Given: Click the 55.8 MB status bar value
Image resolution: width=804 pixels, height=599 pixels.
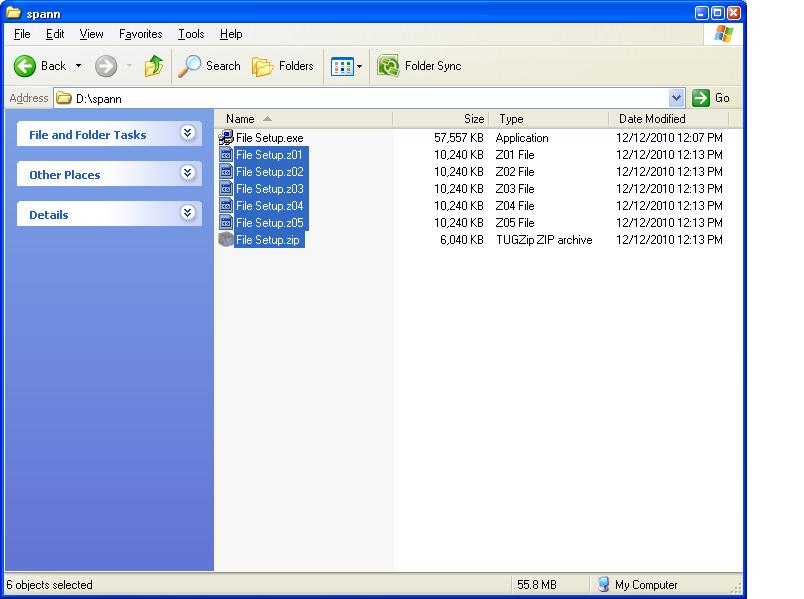Looking at the screenshot, I should [x=536, y=585].
